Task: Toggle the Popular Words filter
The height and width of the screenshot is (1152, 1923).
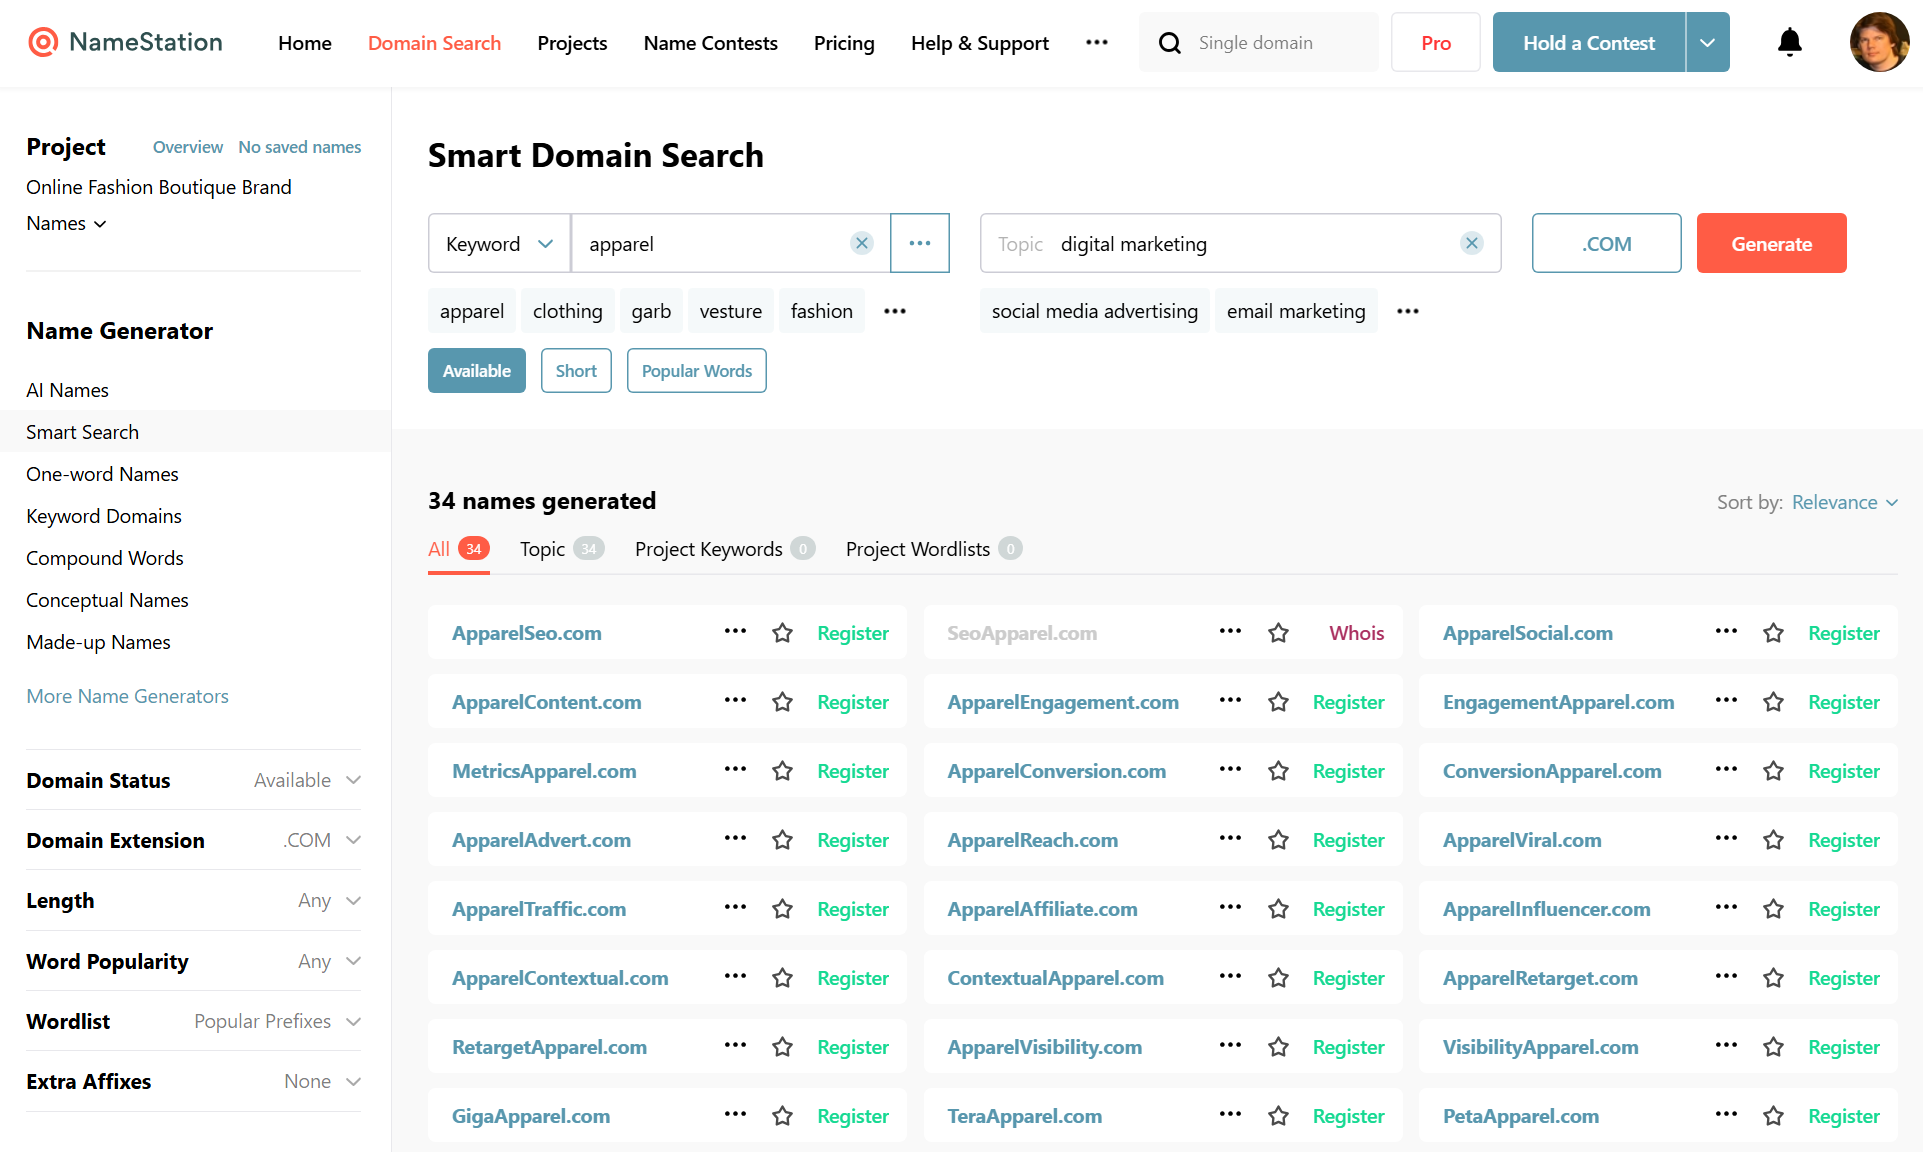Action: point(696,370)
